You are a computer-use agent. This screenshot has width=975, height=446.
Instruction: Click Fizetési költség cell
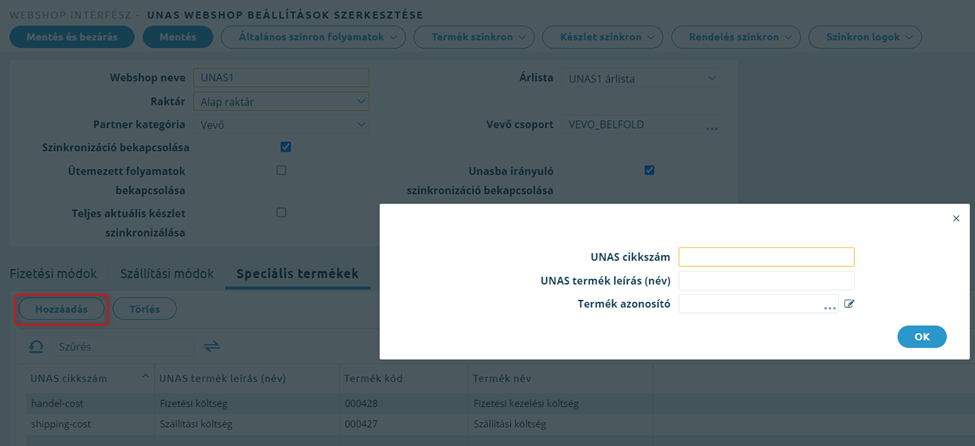click(247, 404)
